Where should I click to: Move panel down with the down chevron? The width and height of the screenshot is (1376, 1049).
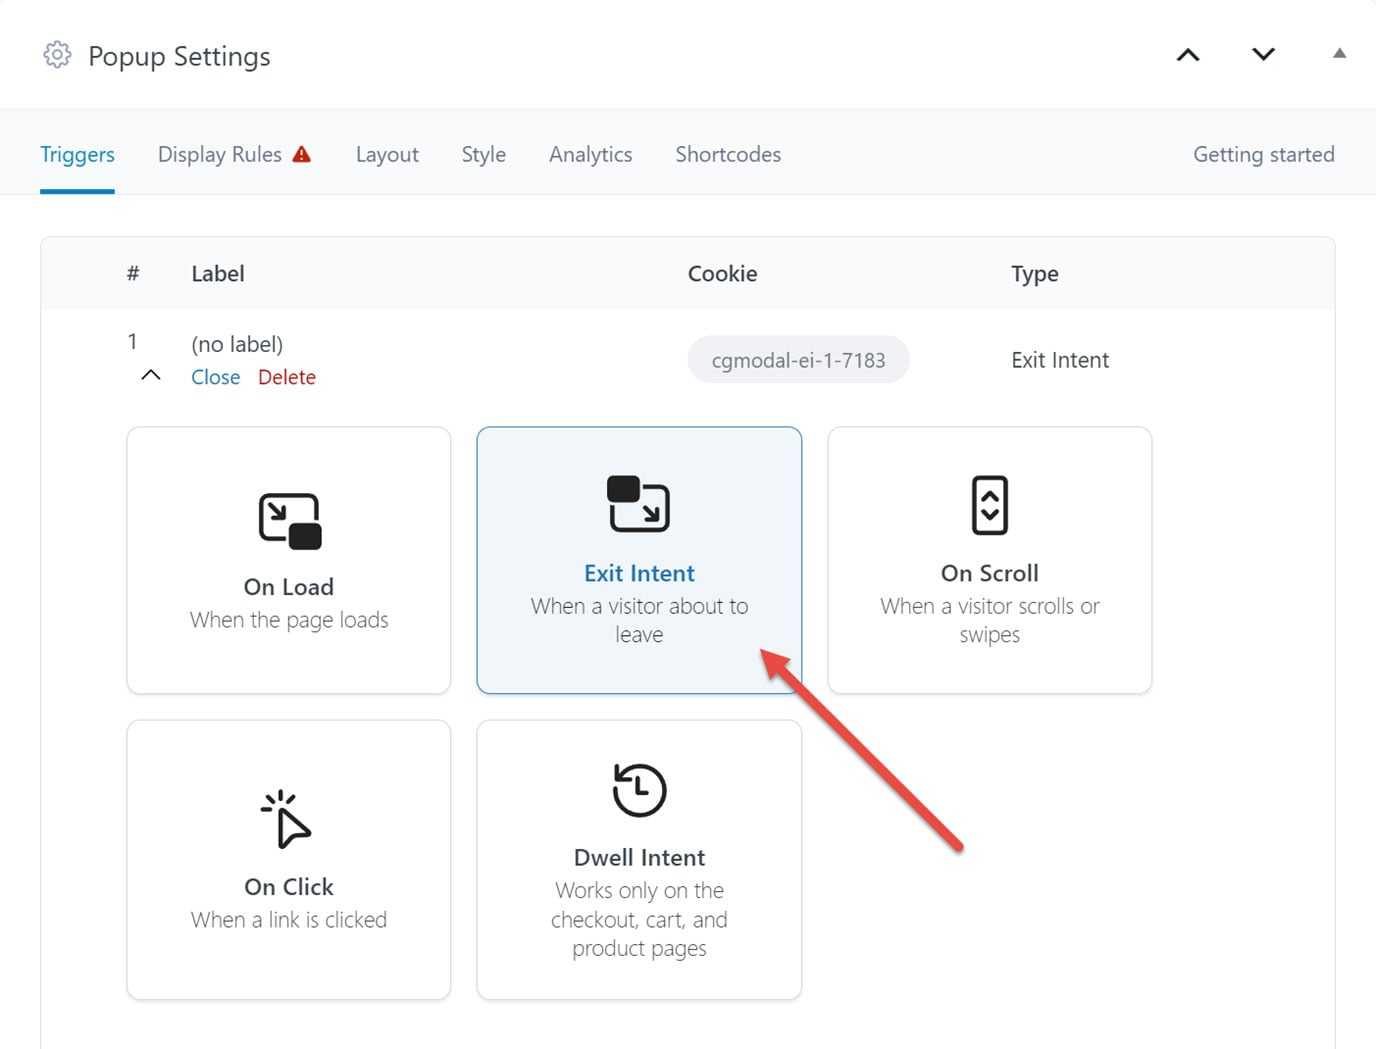[1264, 54]
